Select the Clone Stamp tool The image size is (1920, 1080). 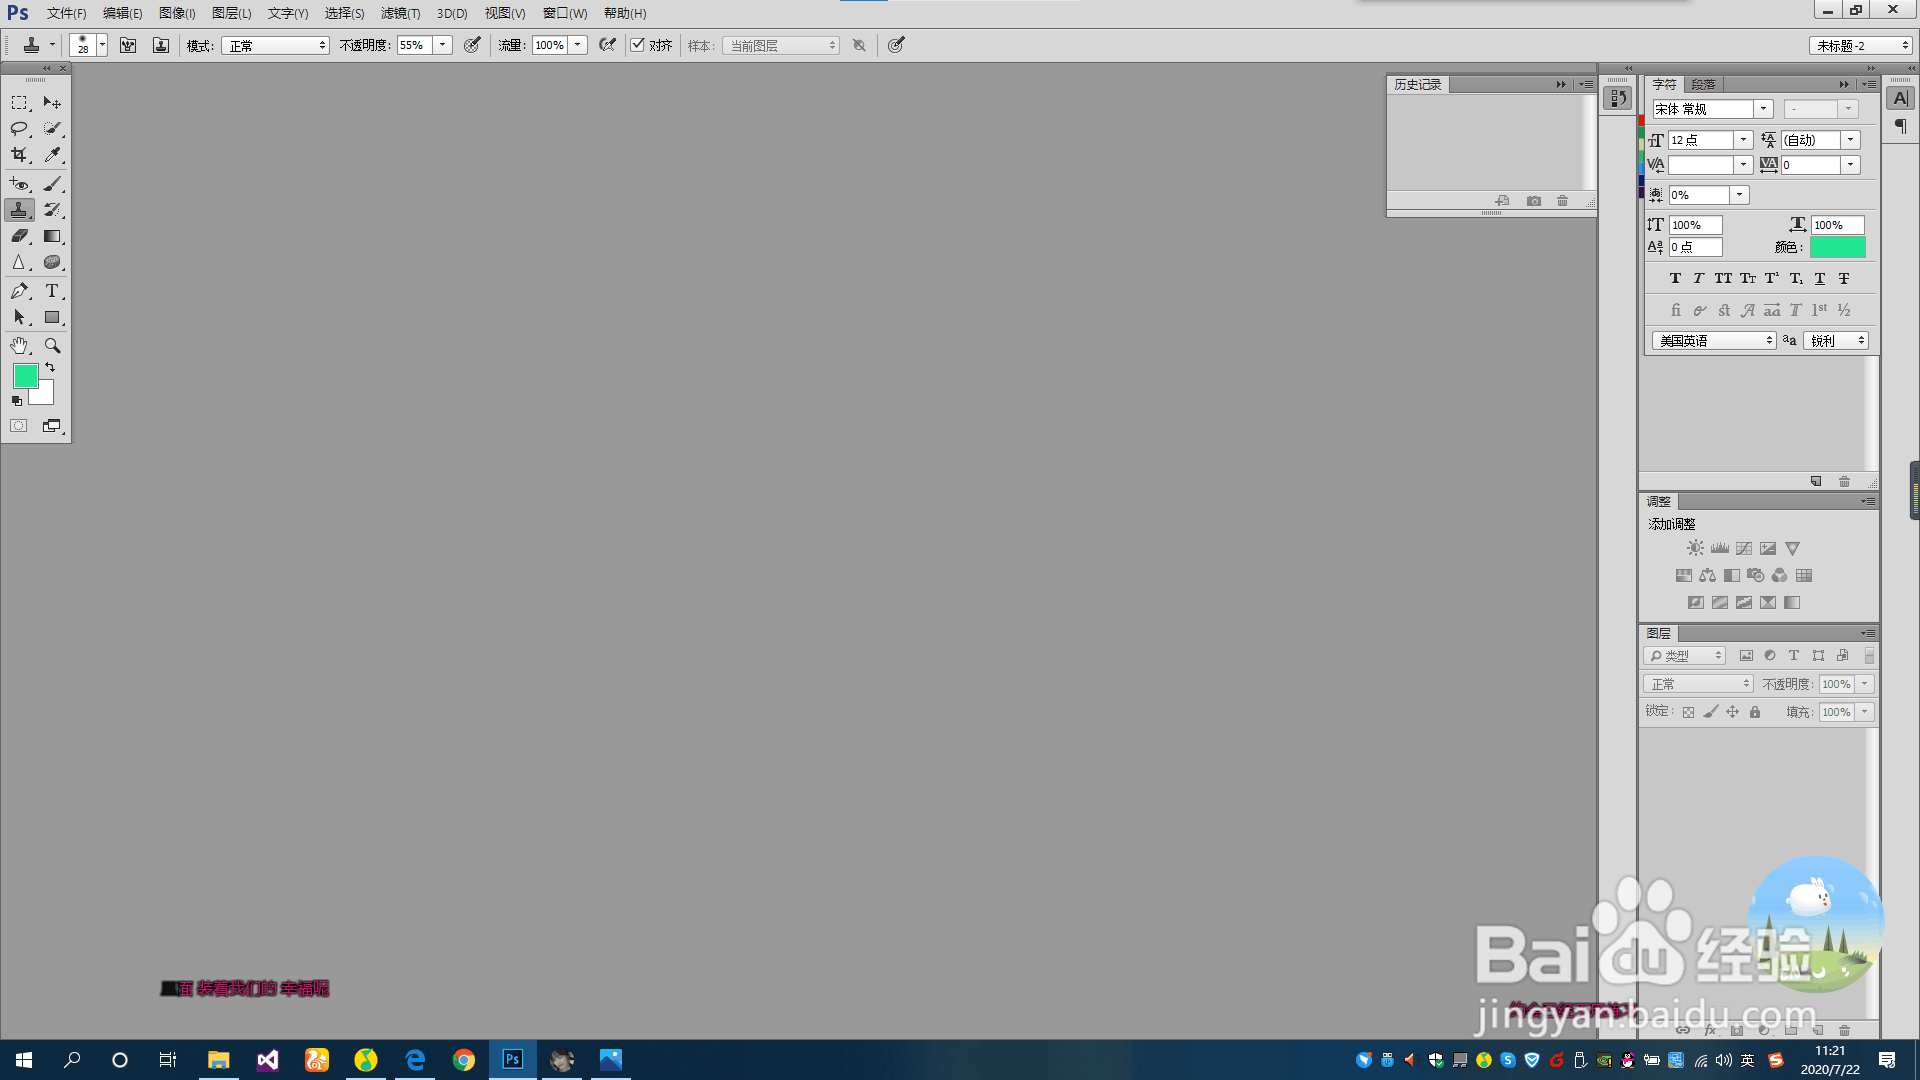click(19, 210)
